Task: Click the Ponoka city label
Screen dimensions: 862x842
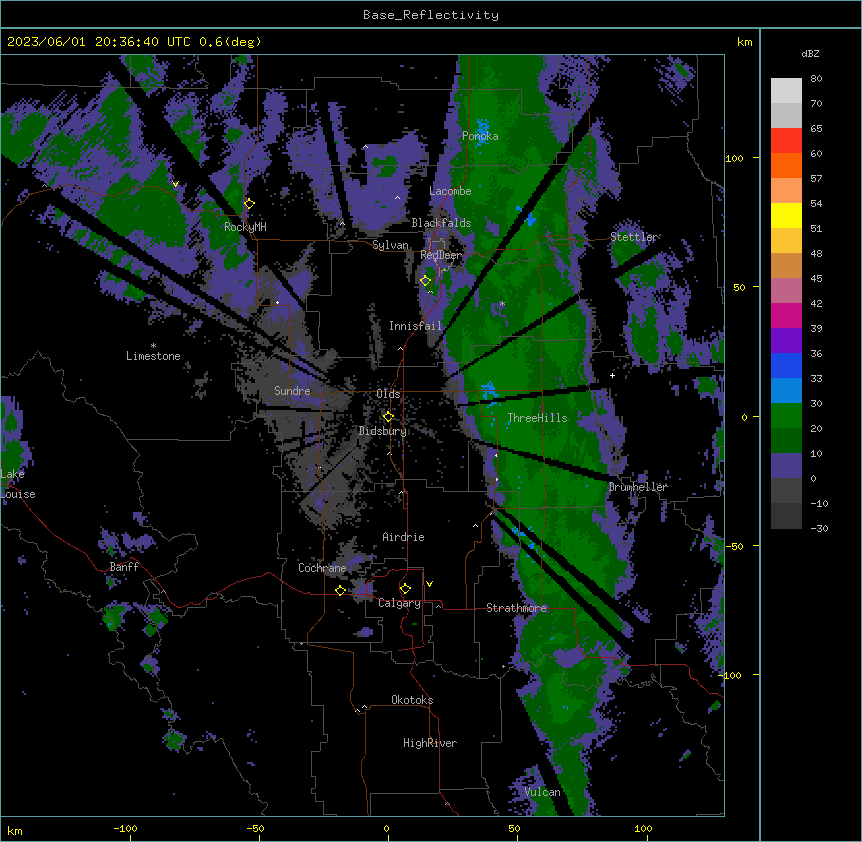Action: coord(480,136)
